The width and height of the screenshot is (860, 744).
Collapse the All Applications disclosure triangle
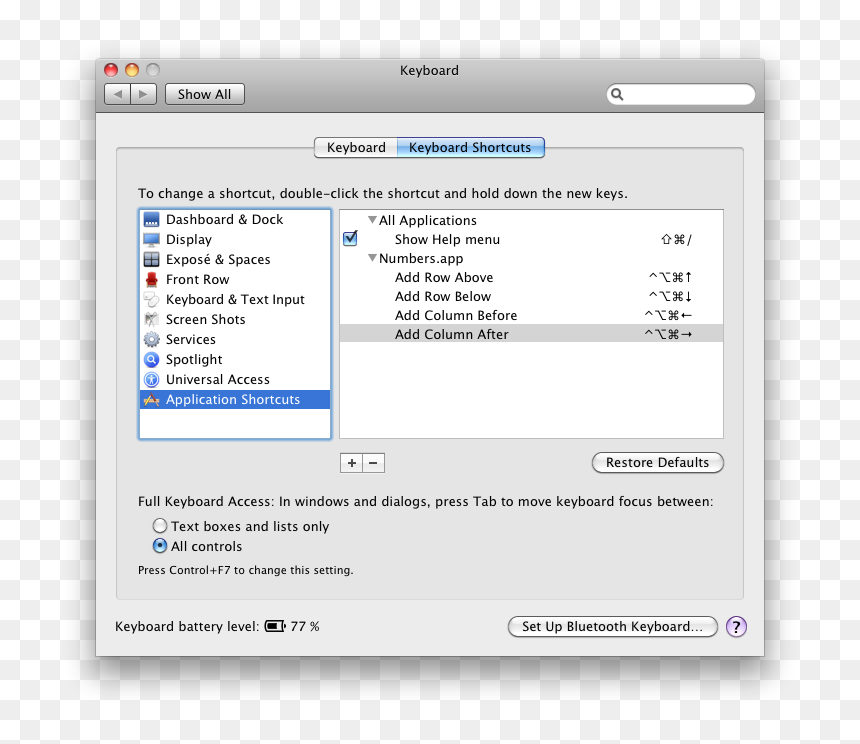pyautogui.click(x=372, y=220)
